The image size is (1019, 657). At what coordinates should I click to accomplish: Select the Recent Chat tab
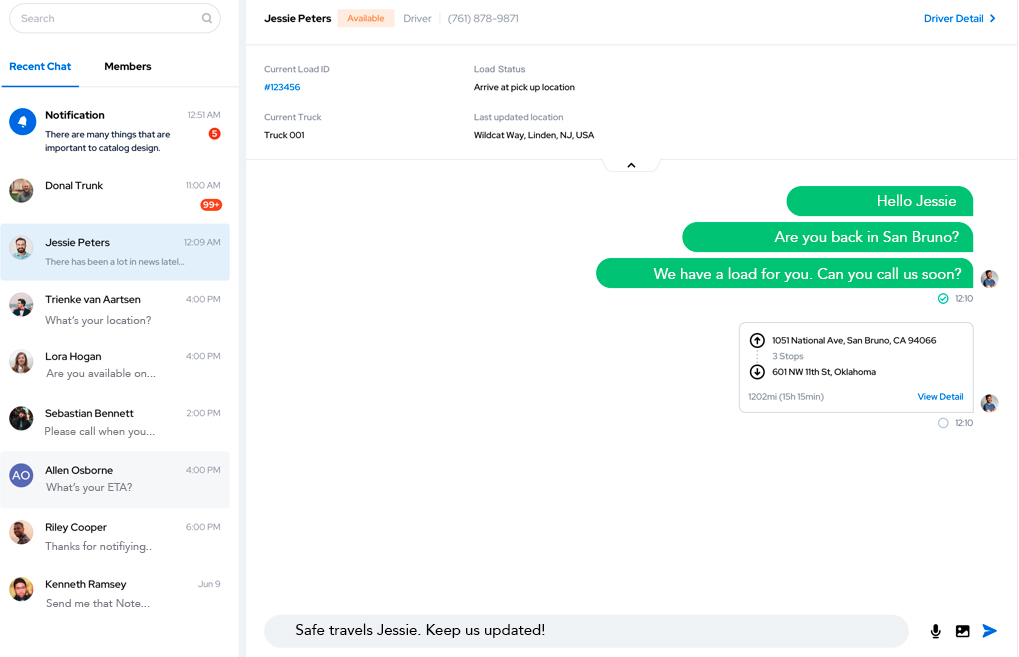40,67
